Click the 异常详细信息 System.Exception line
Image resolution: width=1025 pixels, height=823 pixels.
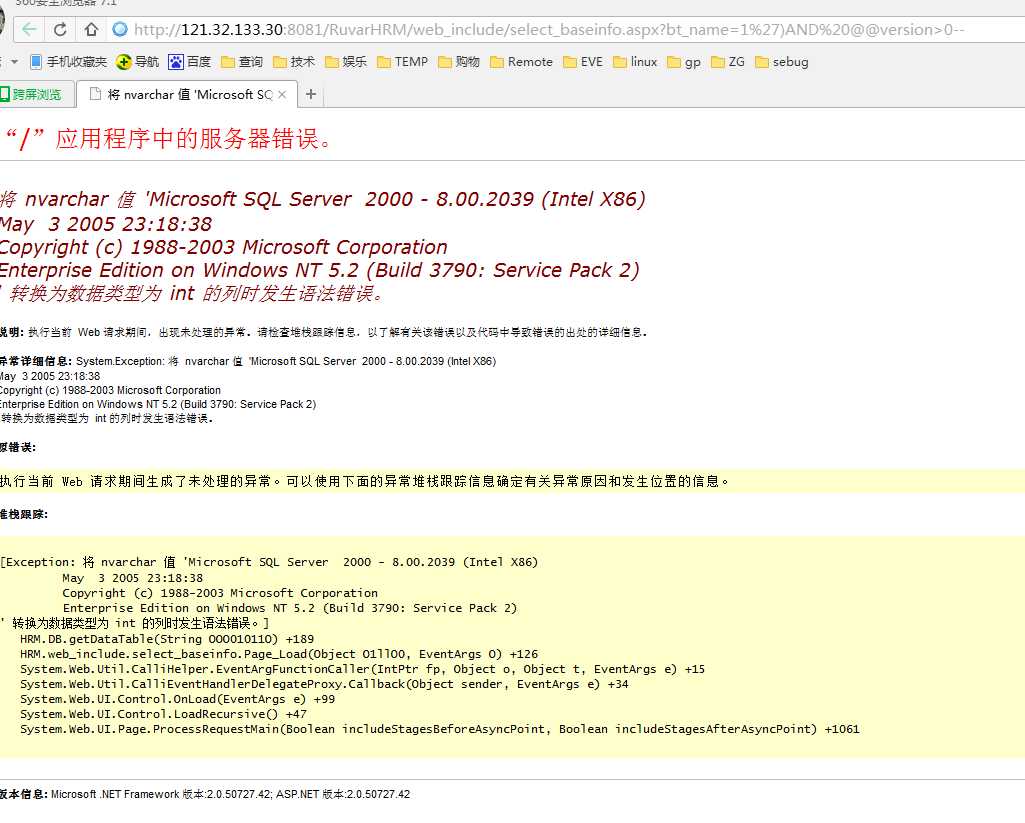[x=248, y=361]
